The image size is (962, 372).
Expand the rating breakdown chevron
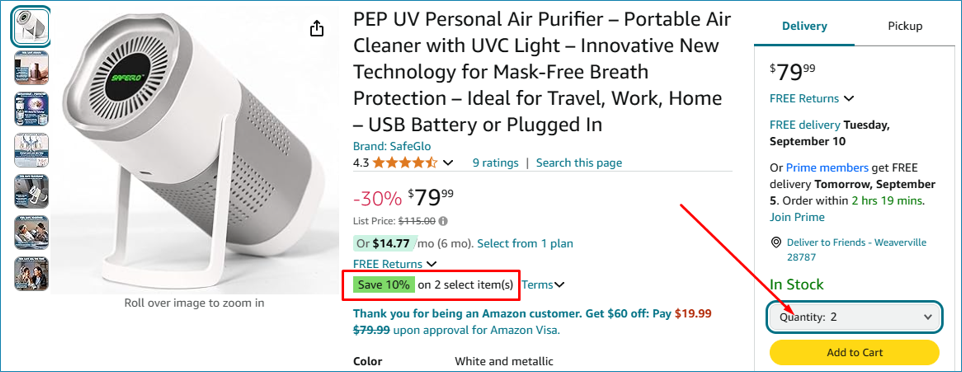(x=448, y=163)
